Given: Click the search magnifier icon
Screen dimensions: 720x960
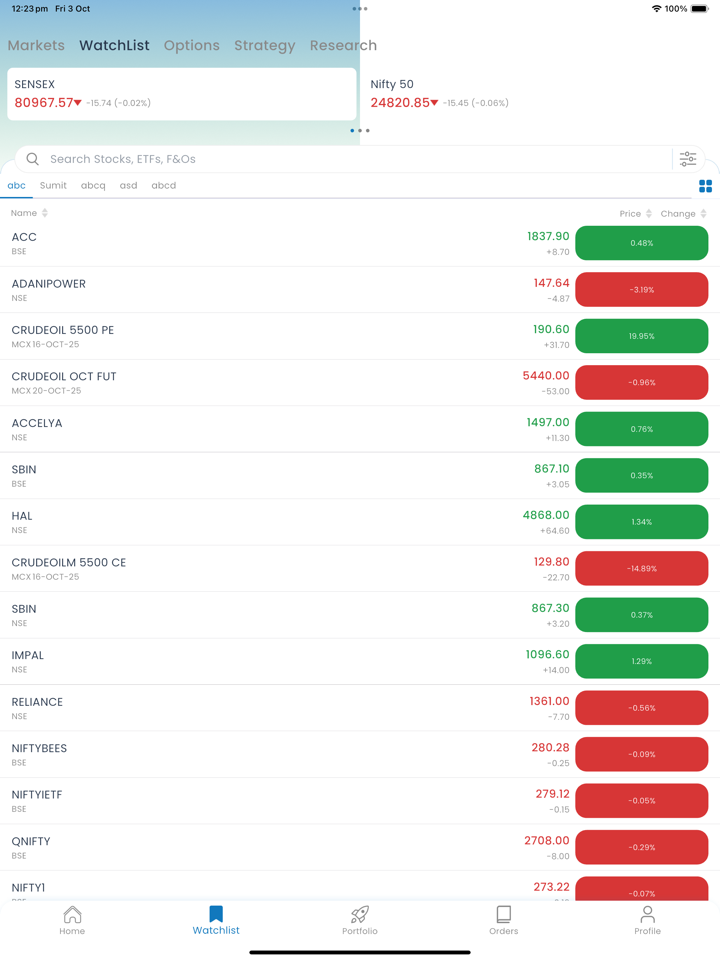Looking at the screenshot, I should pos(33,159).
